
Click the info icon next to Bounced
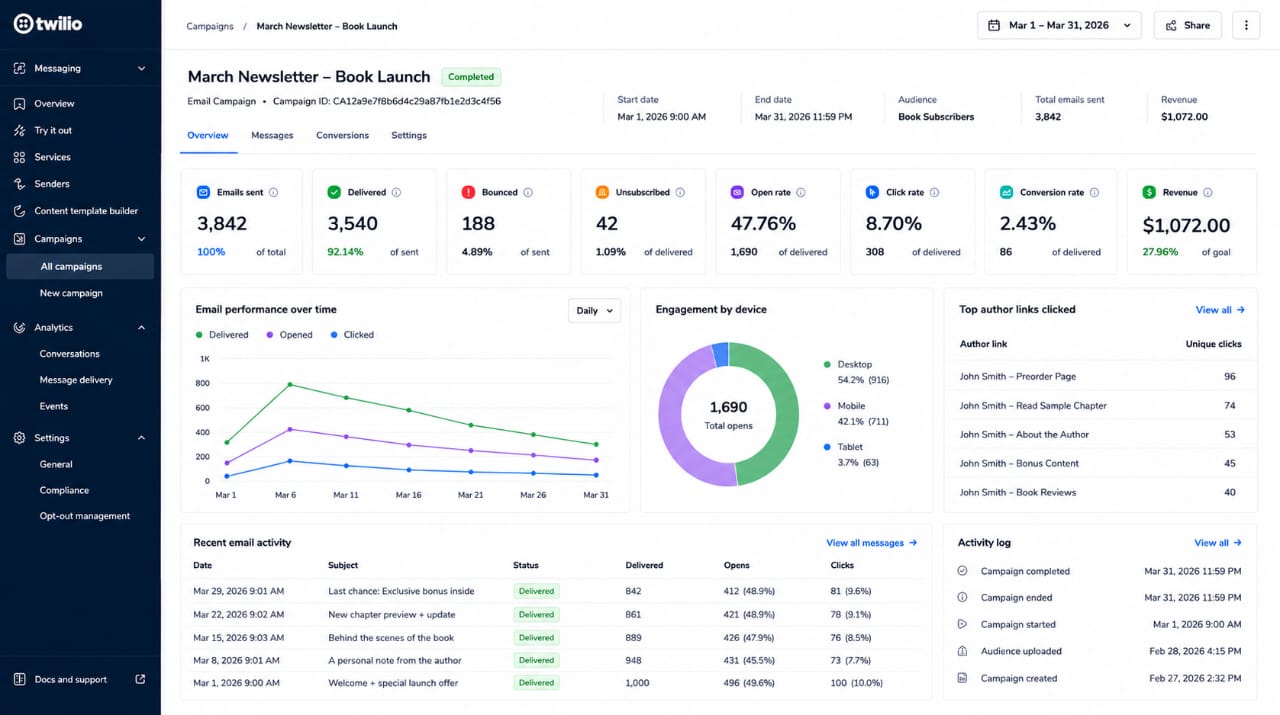pos(528,192)
